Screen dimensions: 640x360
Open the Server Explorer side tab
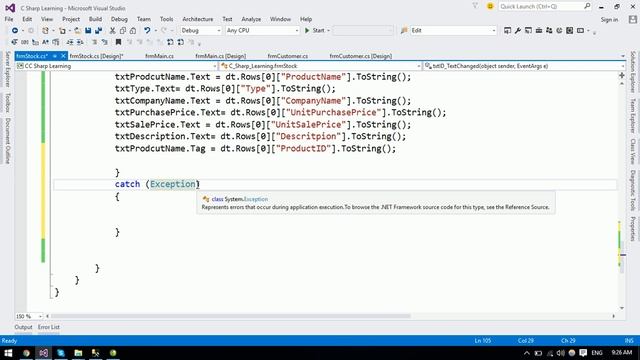click(x=7, y=69)
